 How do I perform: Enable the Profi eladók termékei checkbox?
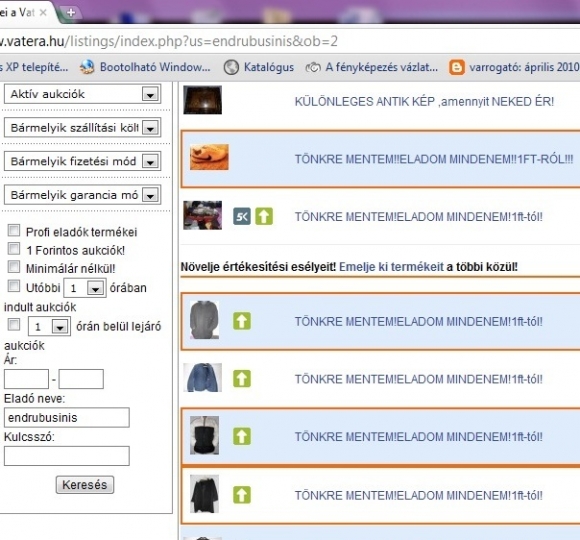(x=14, y=230)
